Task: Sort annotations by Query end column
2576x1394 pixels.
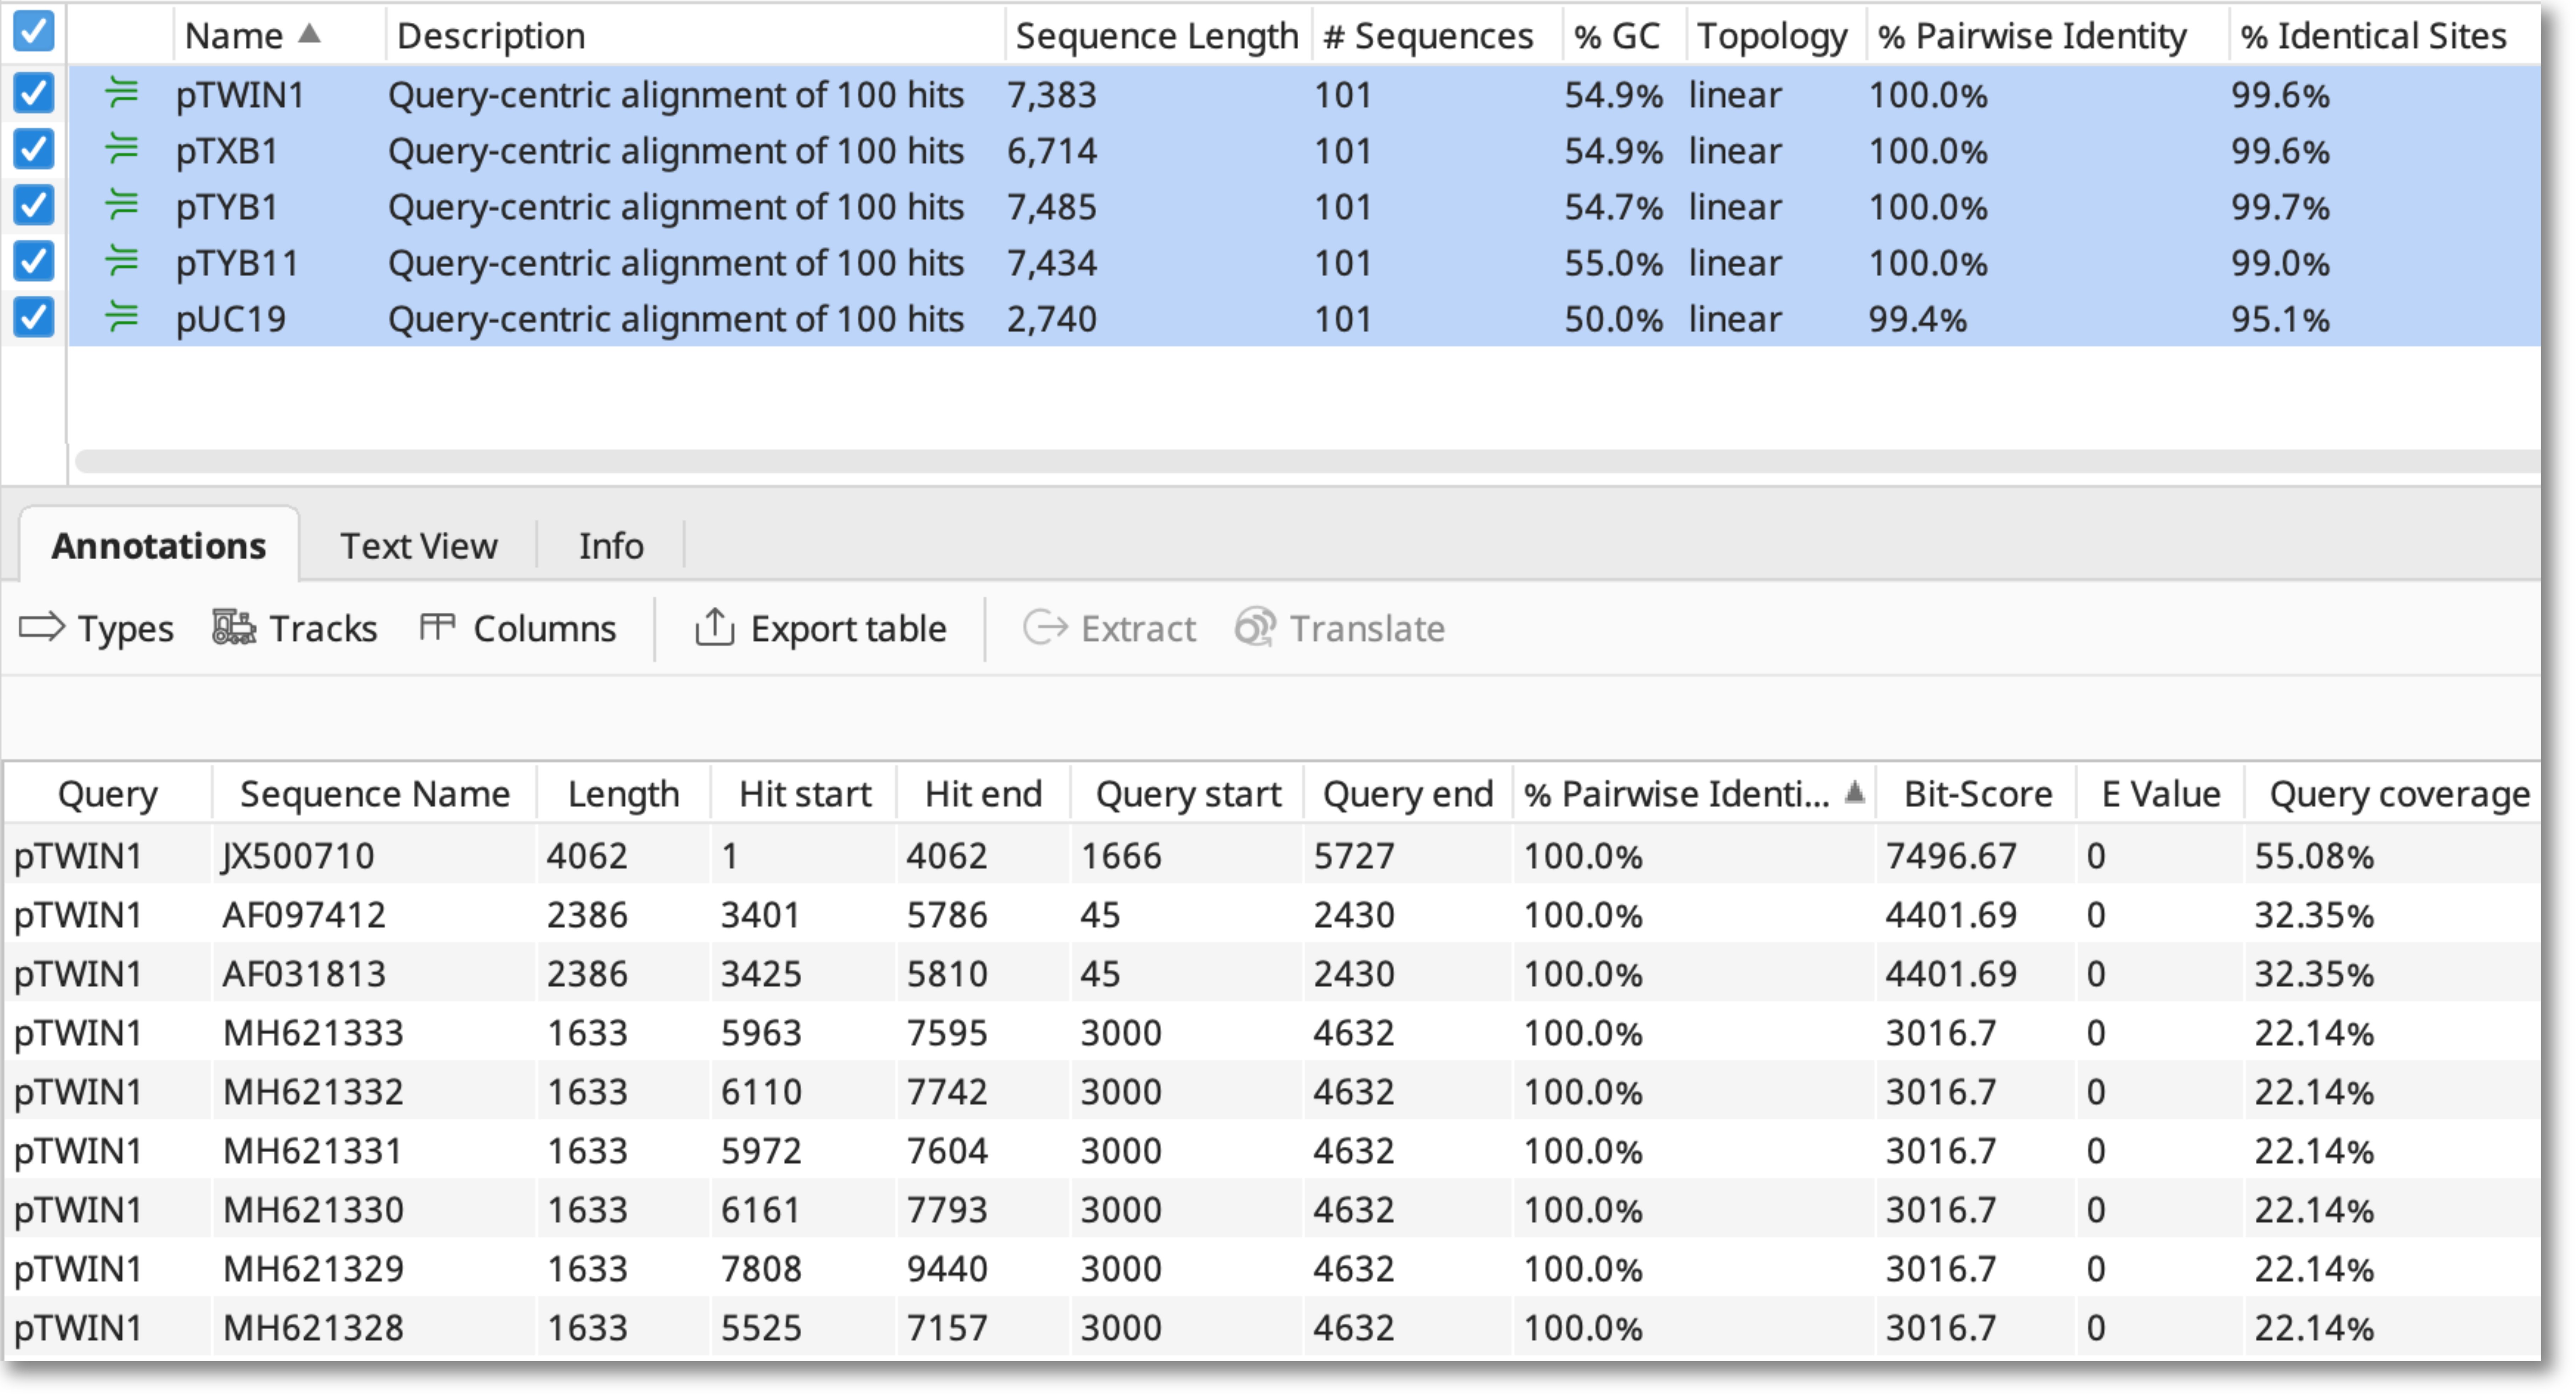Action: click(1408, 794)
